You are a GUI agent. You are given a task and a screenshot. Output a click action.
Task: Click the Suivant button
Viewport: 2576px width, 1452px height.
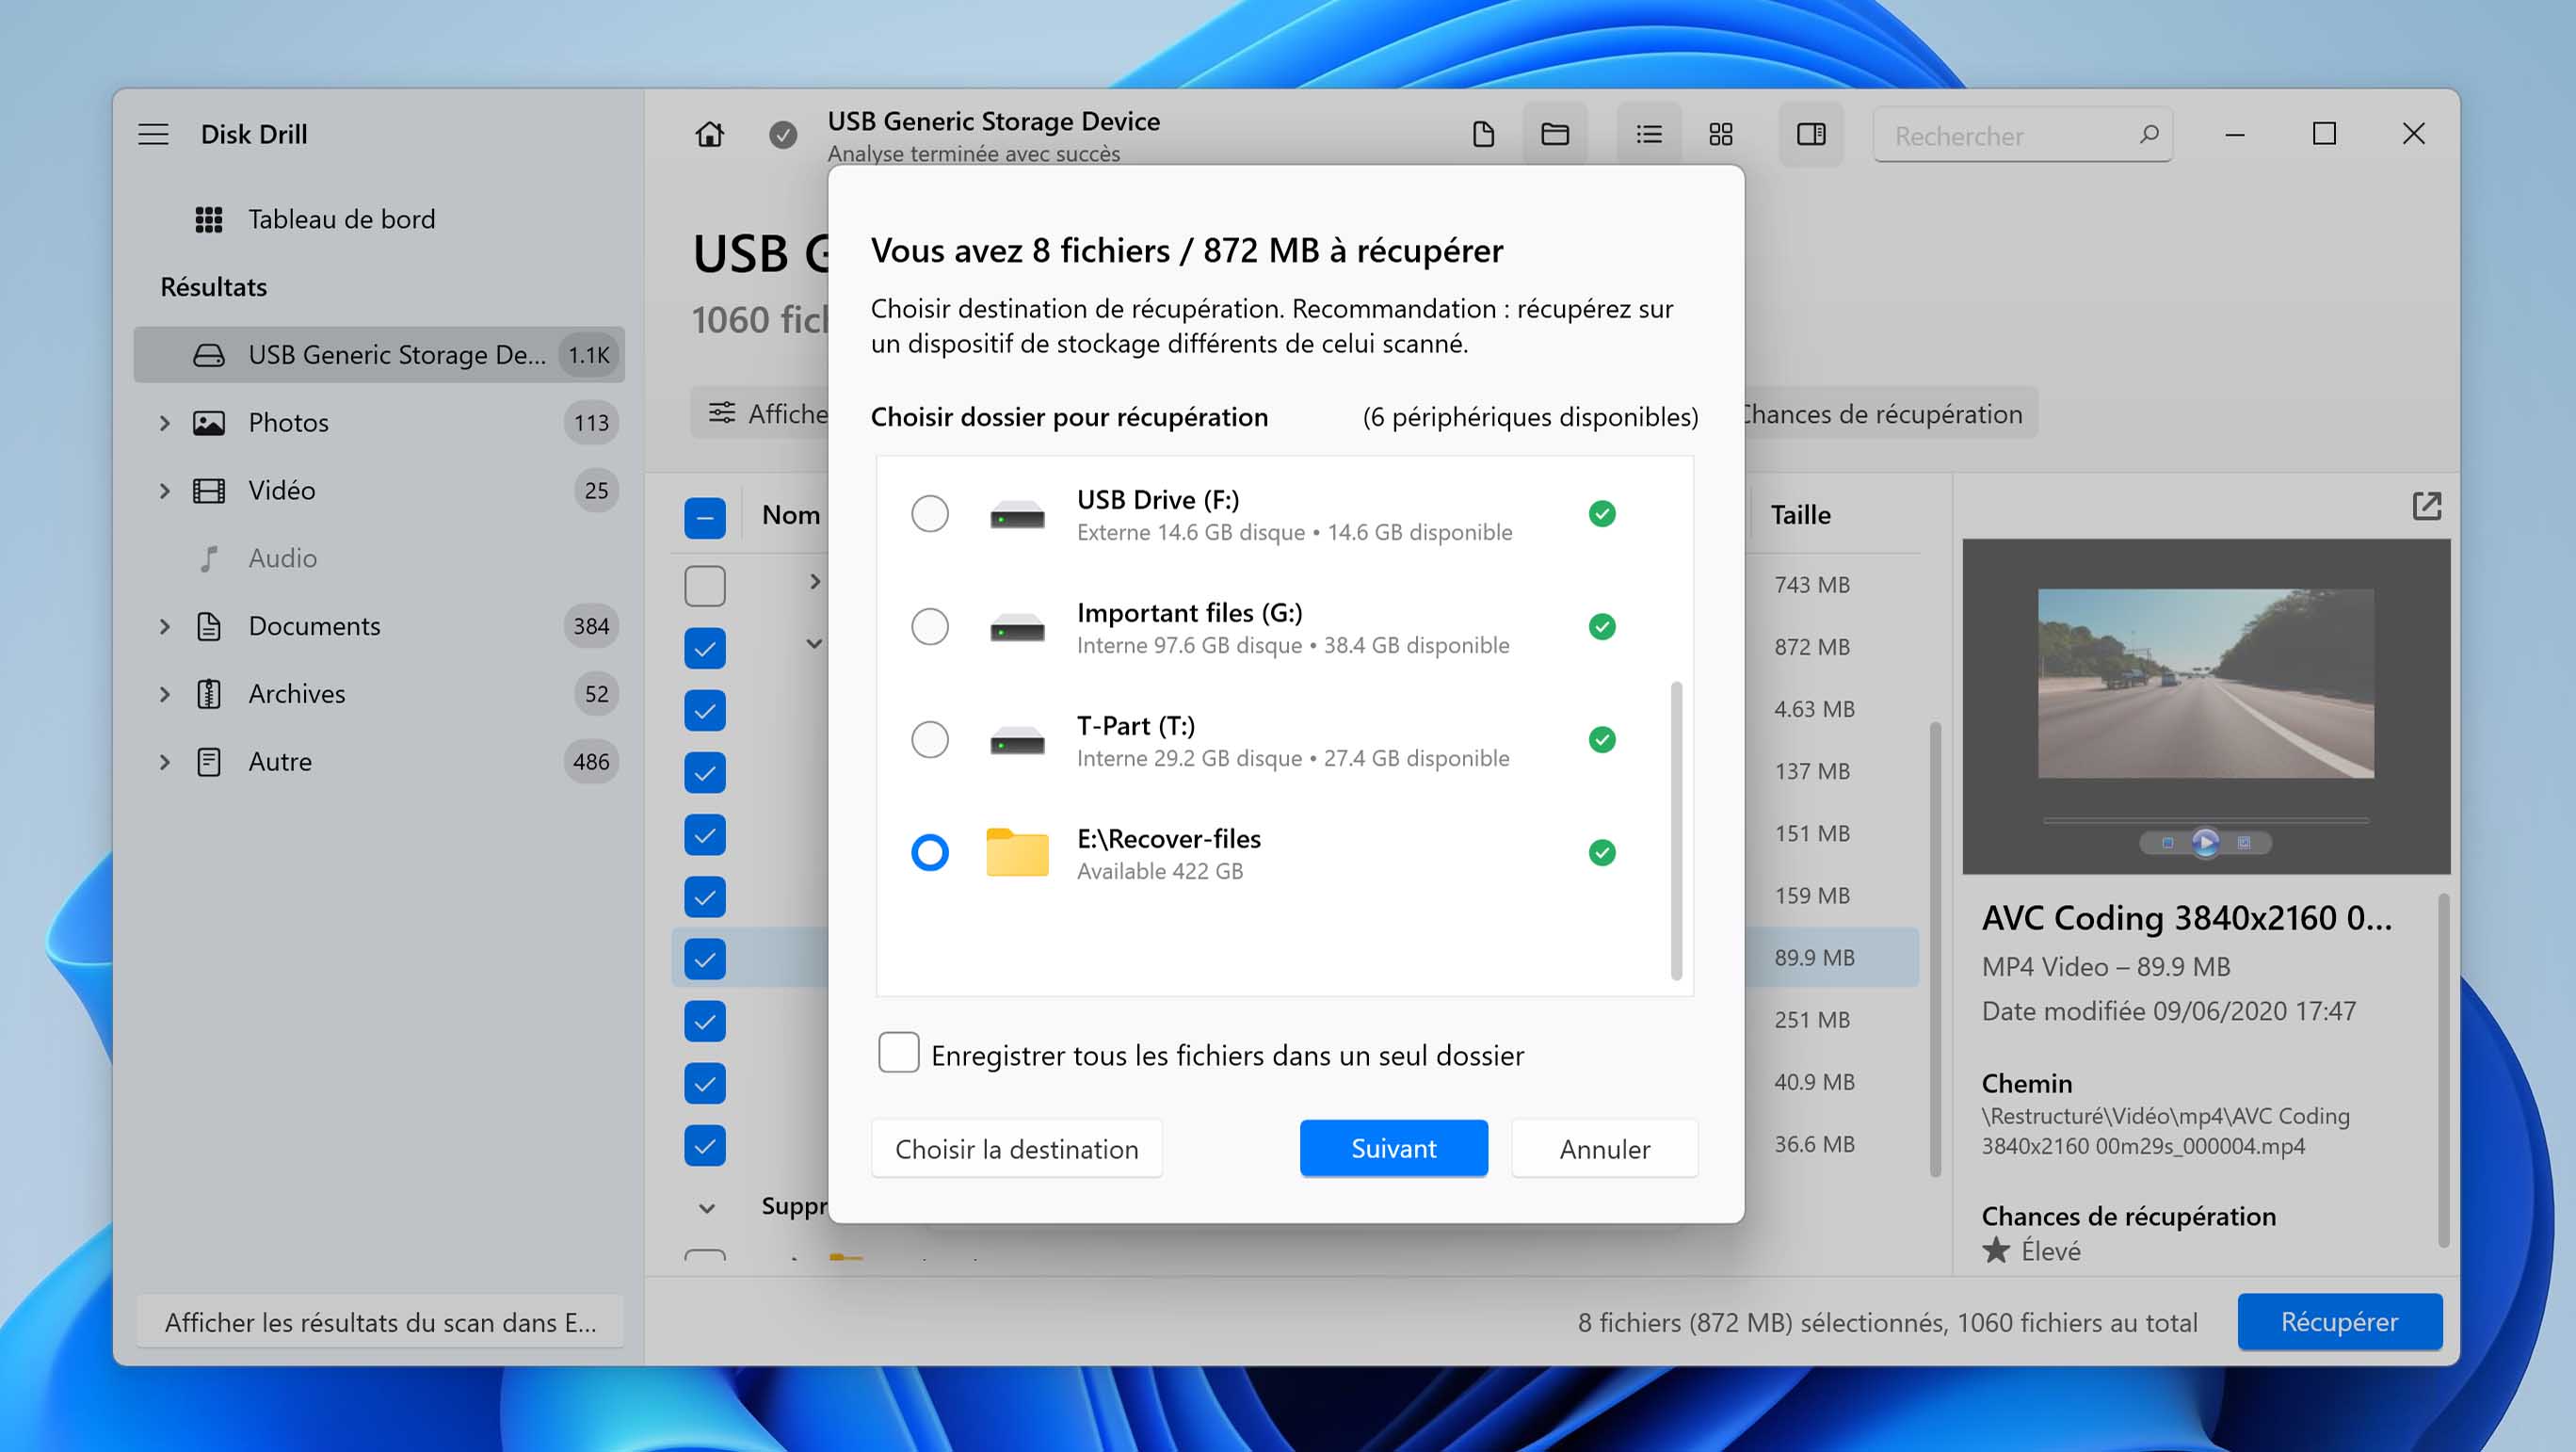click(x=1393, y=1148)
